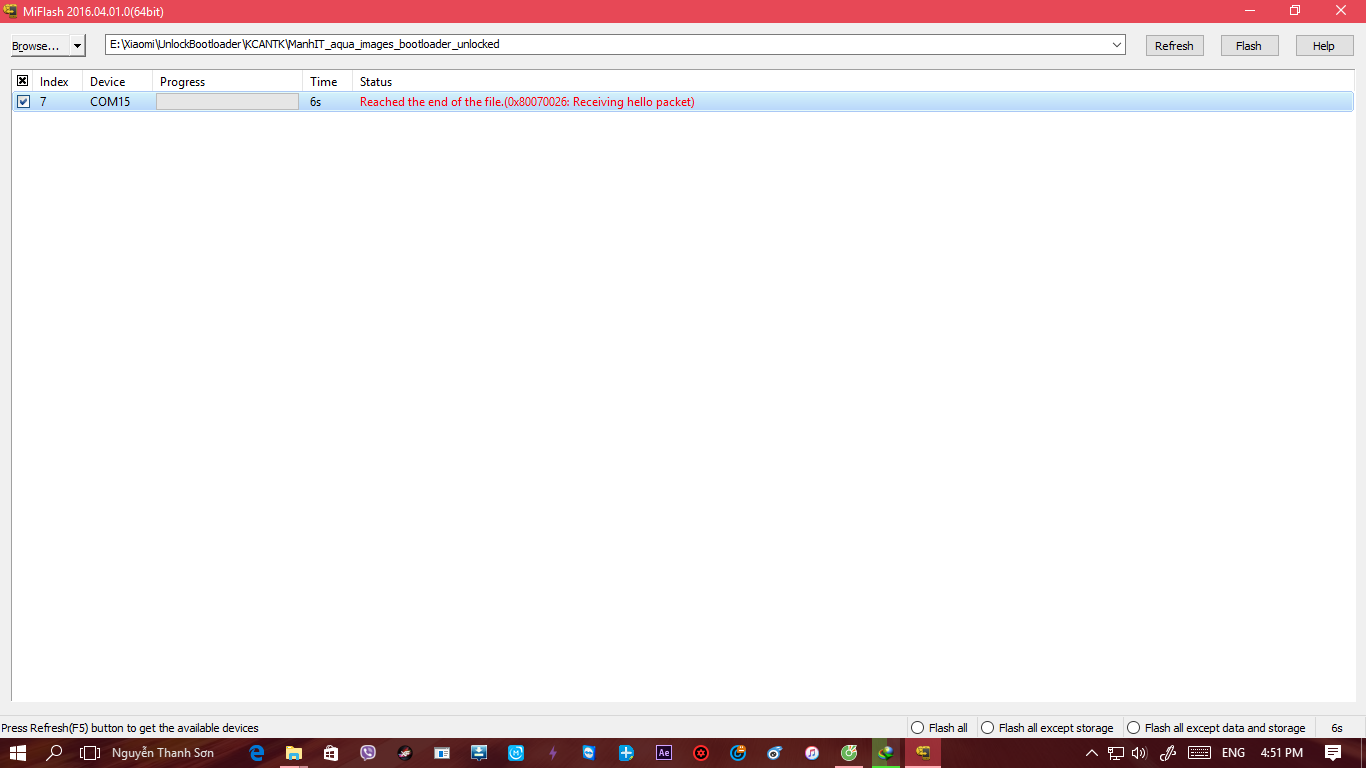This screenshot has width=1366, height=768.
Task: Click the MiFlash icon in the taskbar
Action: [x=923, y=753]
